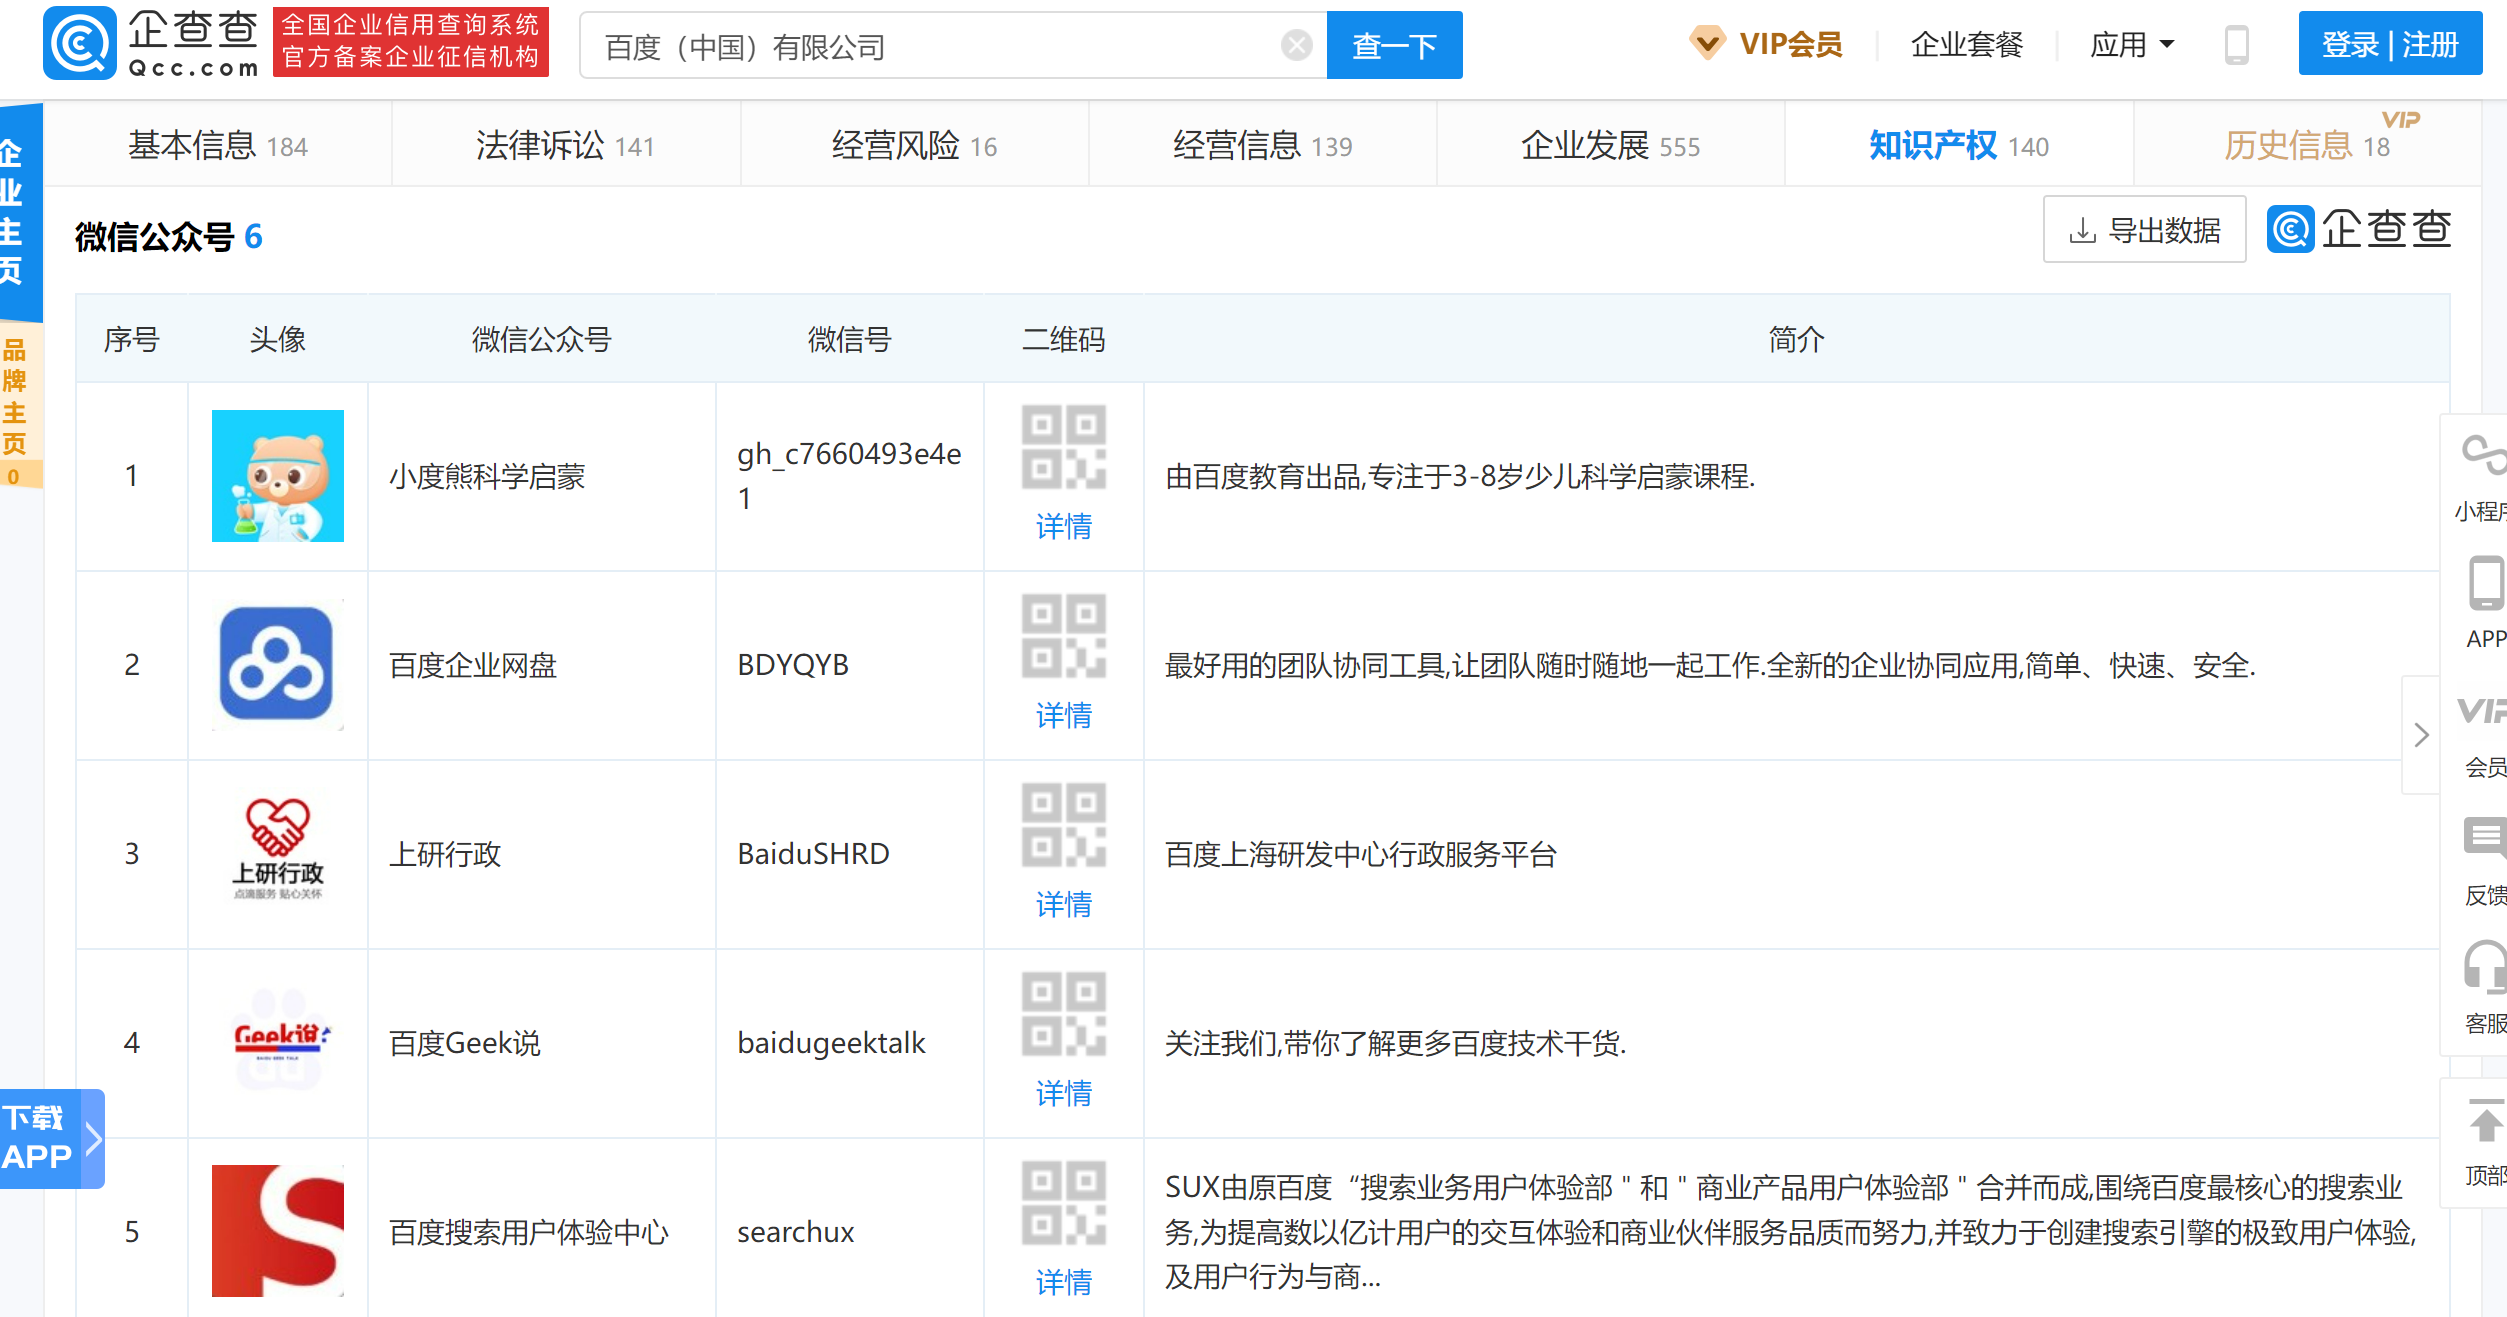Viewport: 2507px width, 1317px height.
Task: Collapse the right sidebar with chevron arrow
Action: click(2421, 735)
